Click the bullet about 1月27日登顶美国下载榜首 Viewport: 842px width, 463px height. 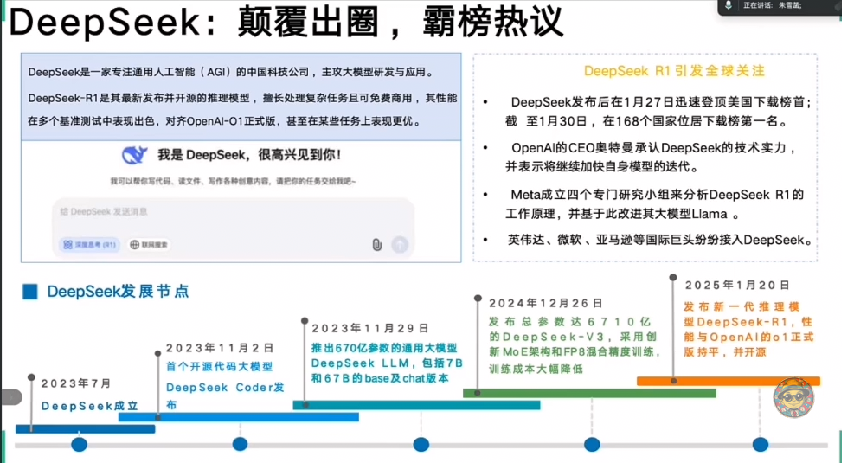pyautogui.click(x=658, y=112)
